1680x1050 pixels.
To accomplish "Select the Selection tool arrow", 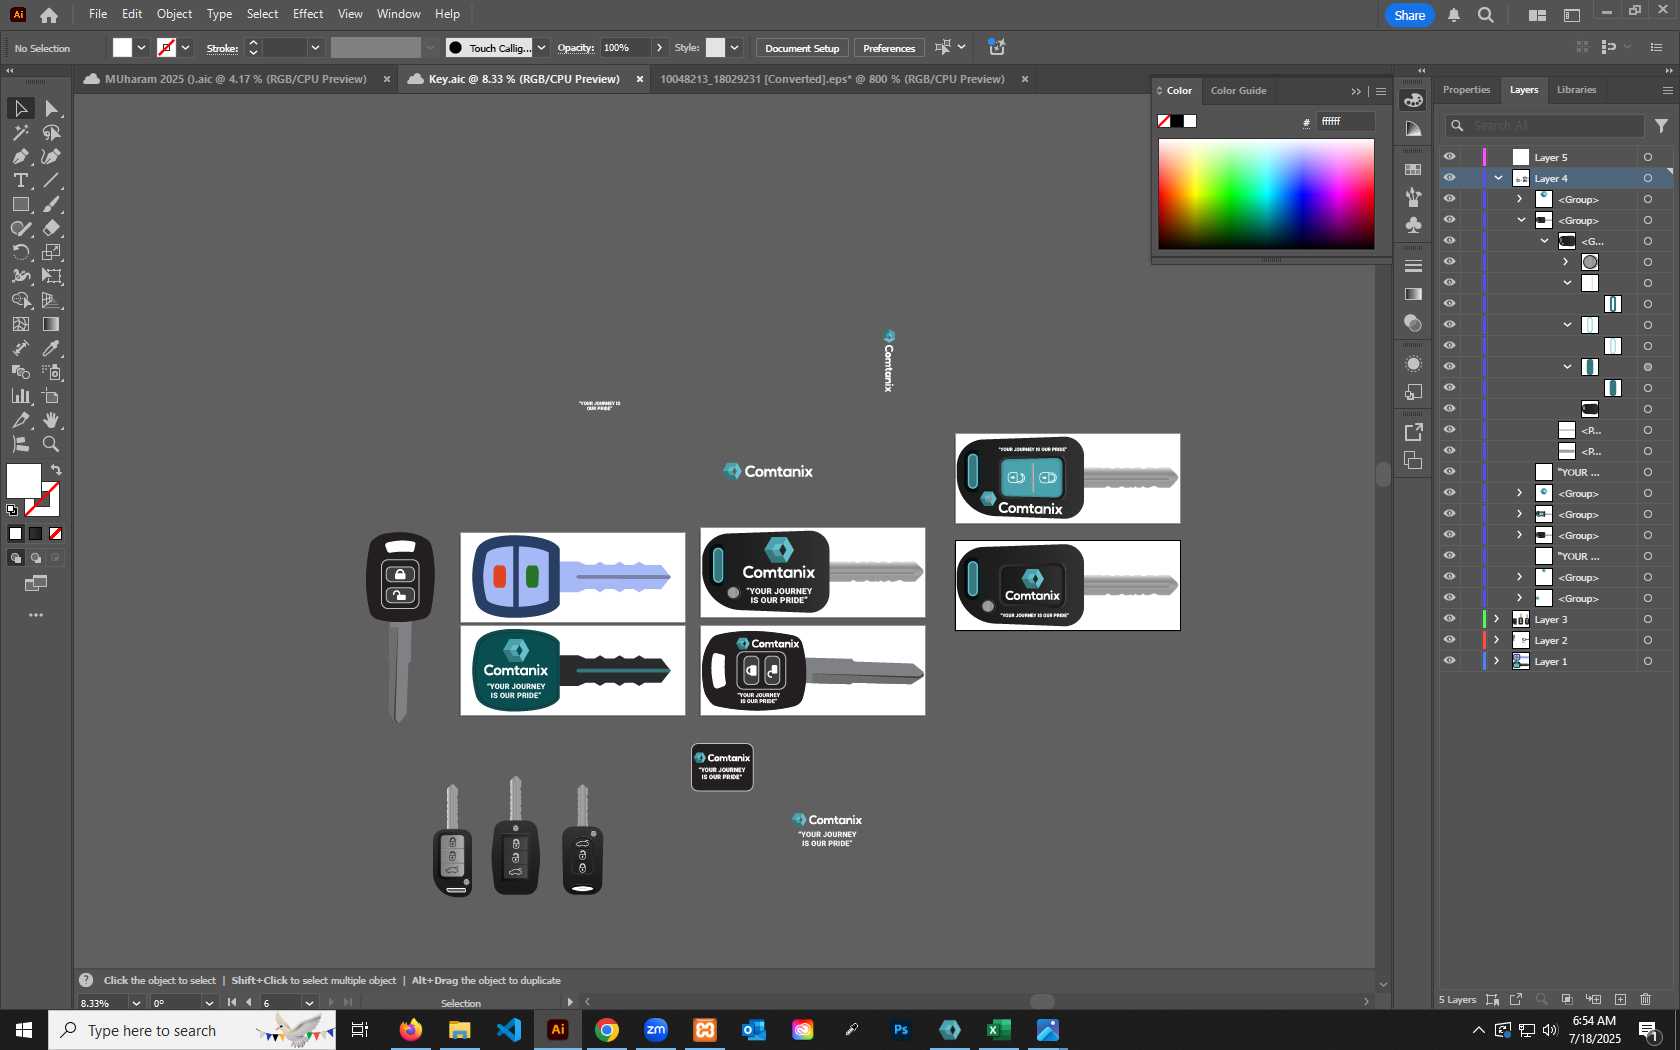I will [x=20, y=108].
